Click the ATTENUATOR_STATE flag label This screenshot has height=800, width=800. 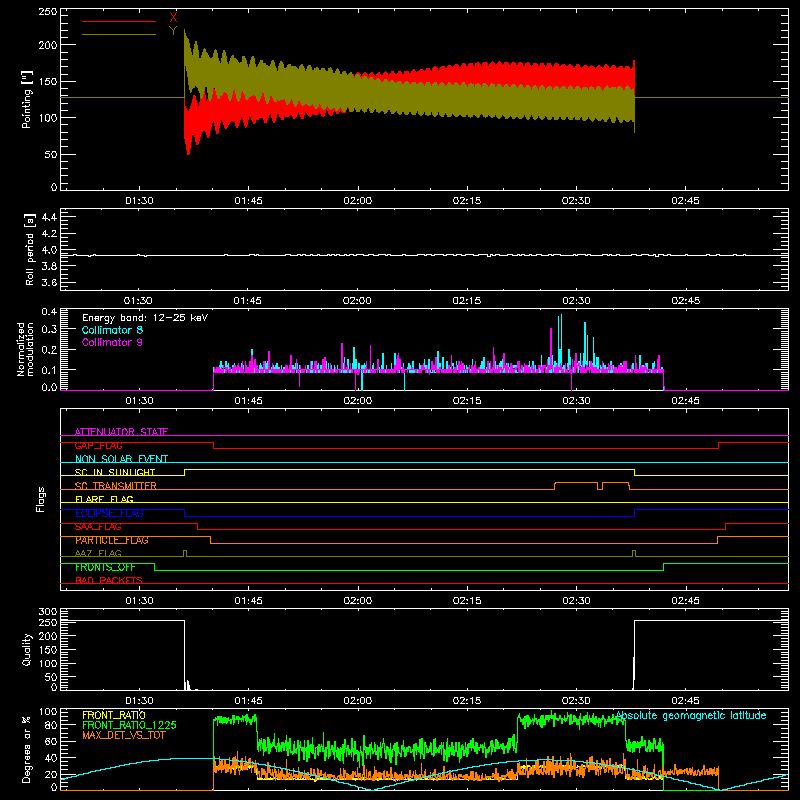pyautogui.click(x=121, y=432)
